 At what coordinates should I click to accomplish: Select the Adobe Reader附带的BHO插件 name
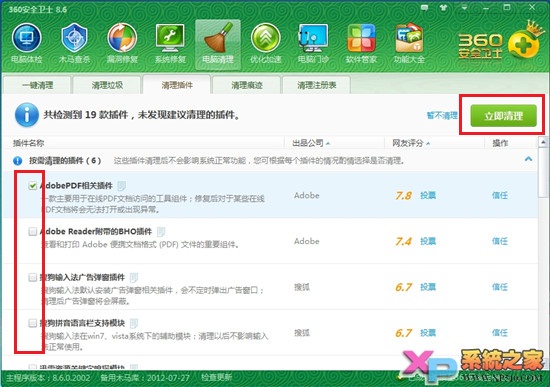[96, 232]
